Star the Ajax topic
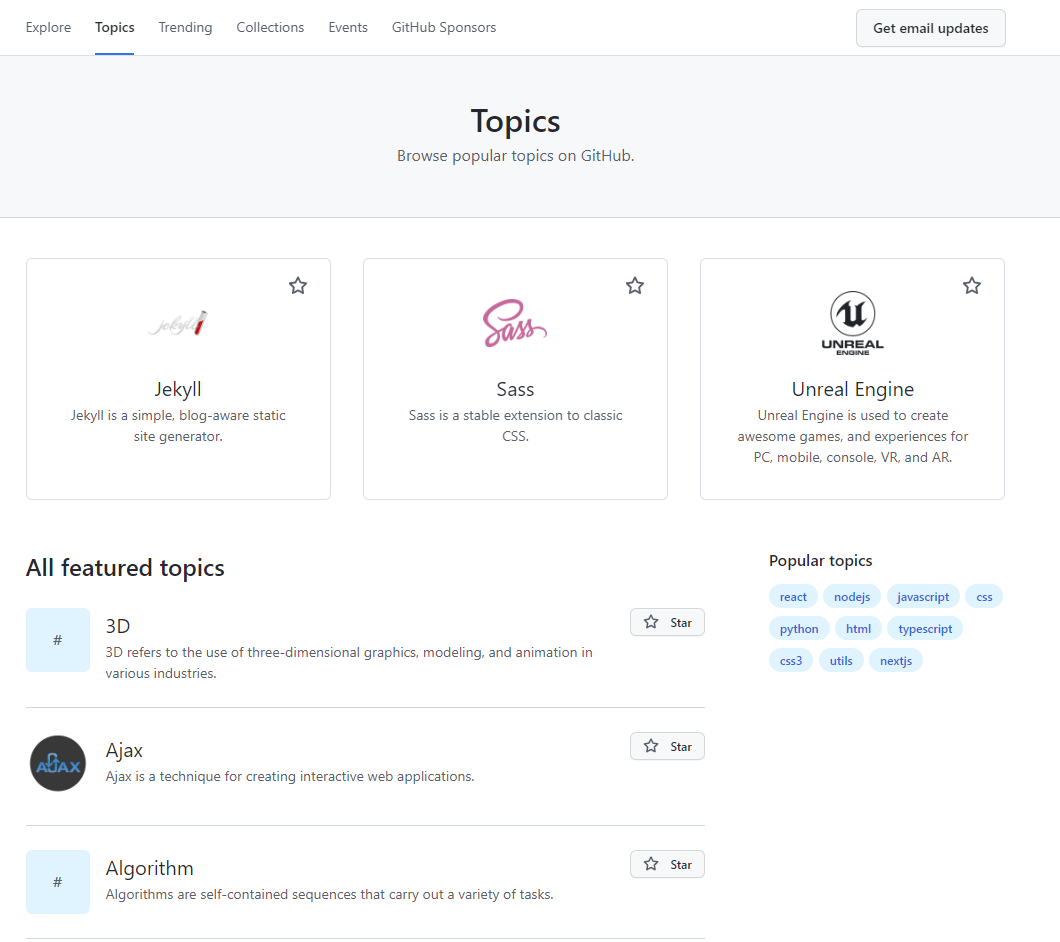 (666, 745)
